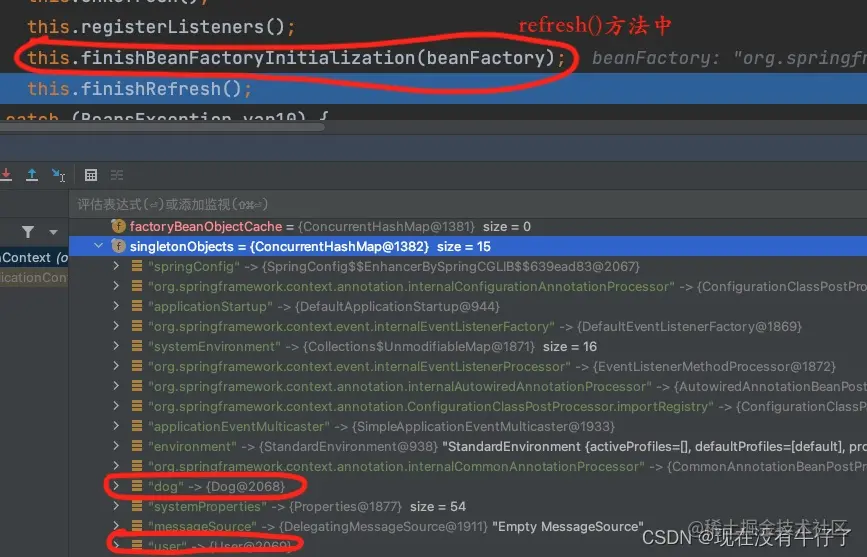
Task: Click the entry icon beside "systemEnvironment"
Action: [137, 346]
